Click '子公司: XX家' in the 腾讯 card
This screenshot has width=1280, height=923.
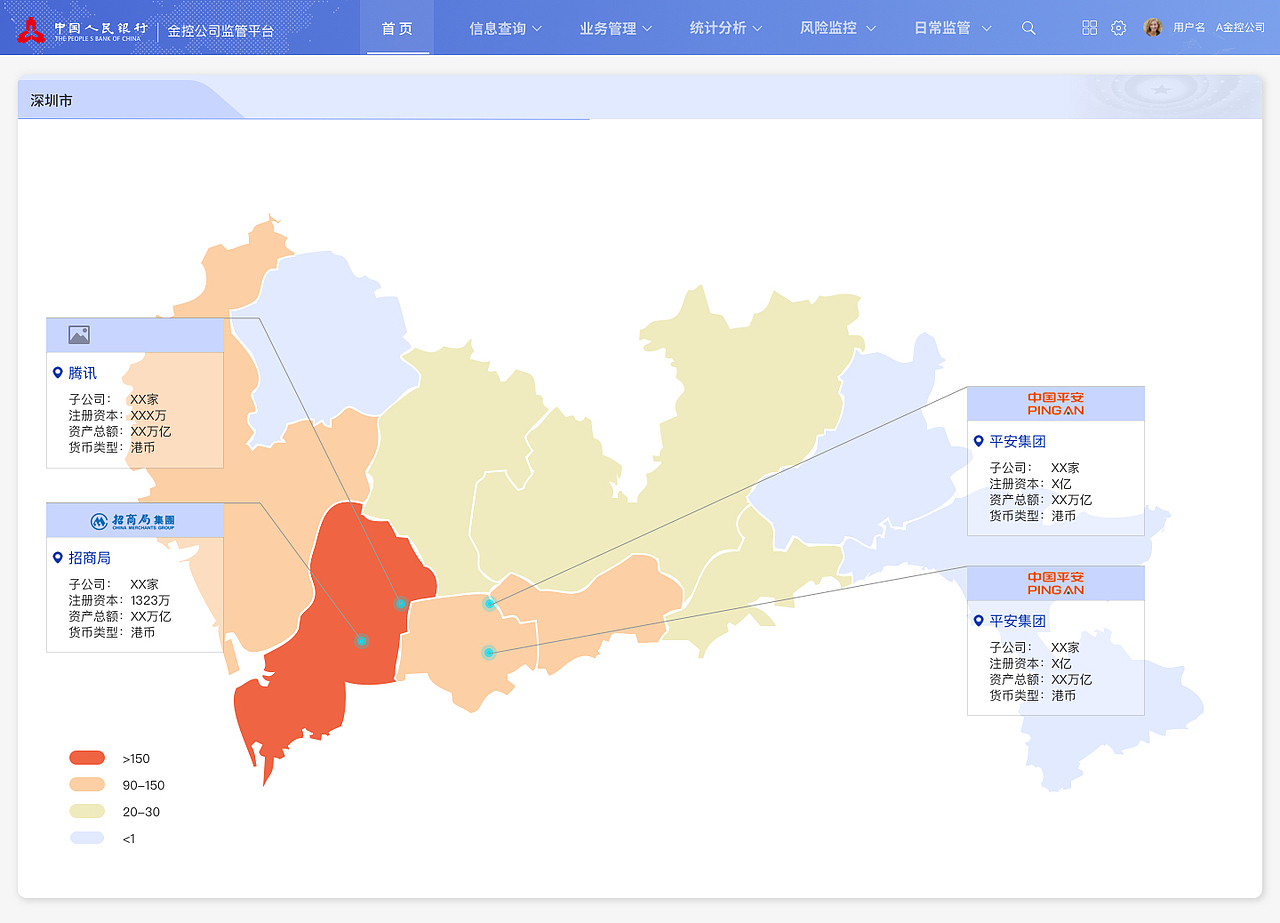pos(114,399)
